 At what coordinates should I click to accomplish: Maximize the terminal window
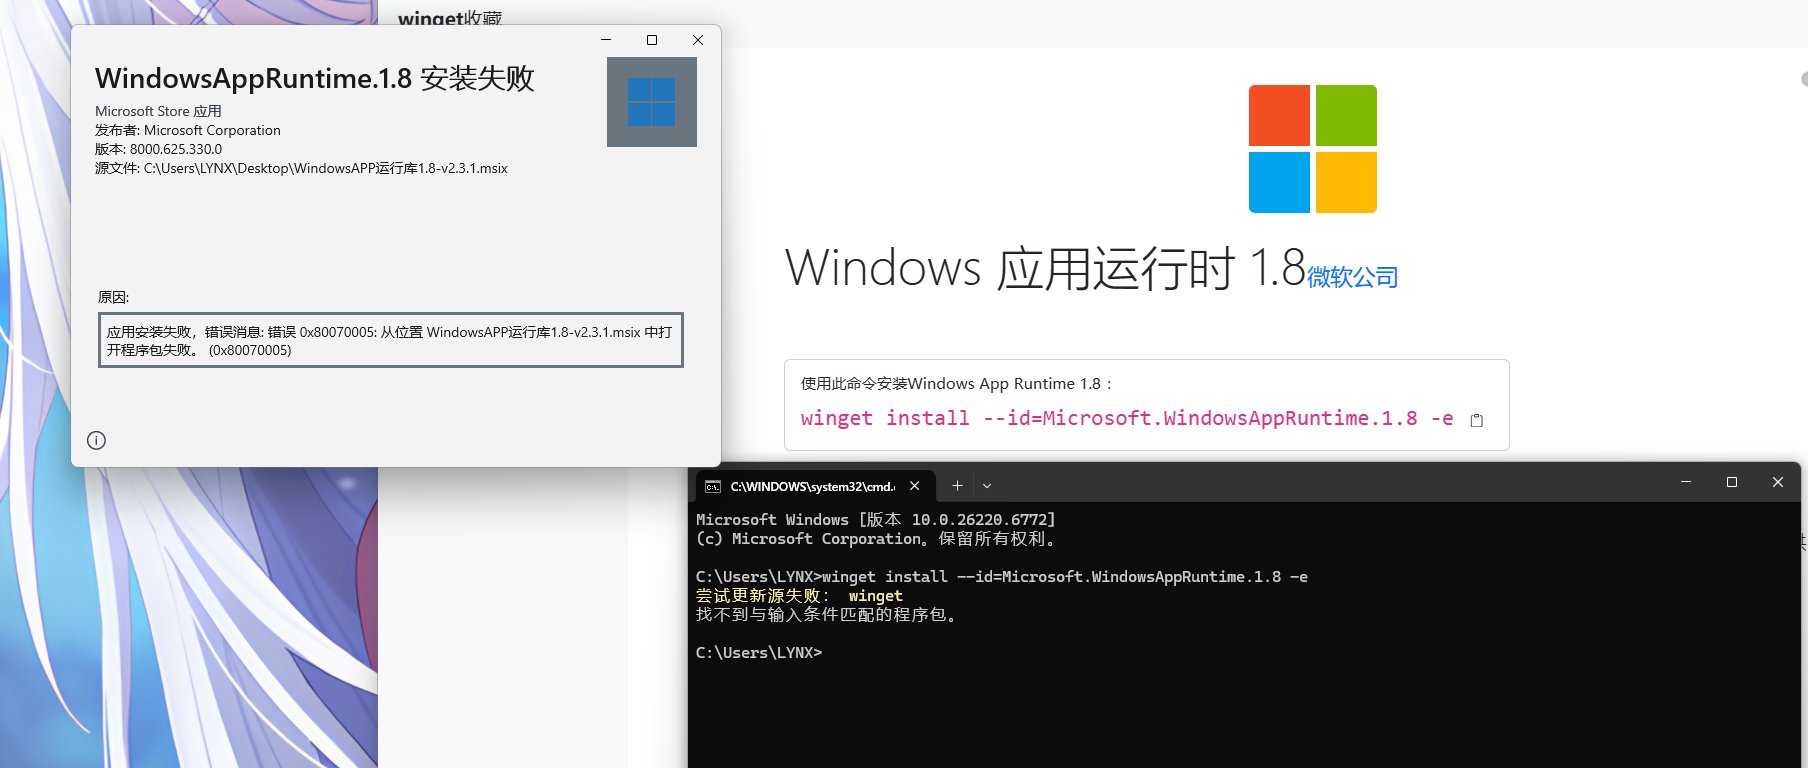1732,482
